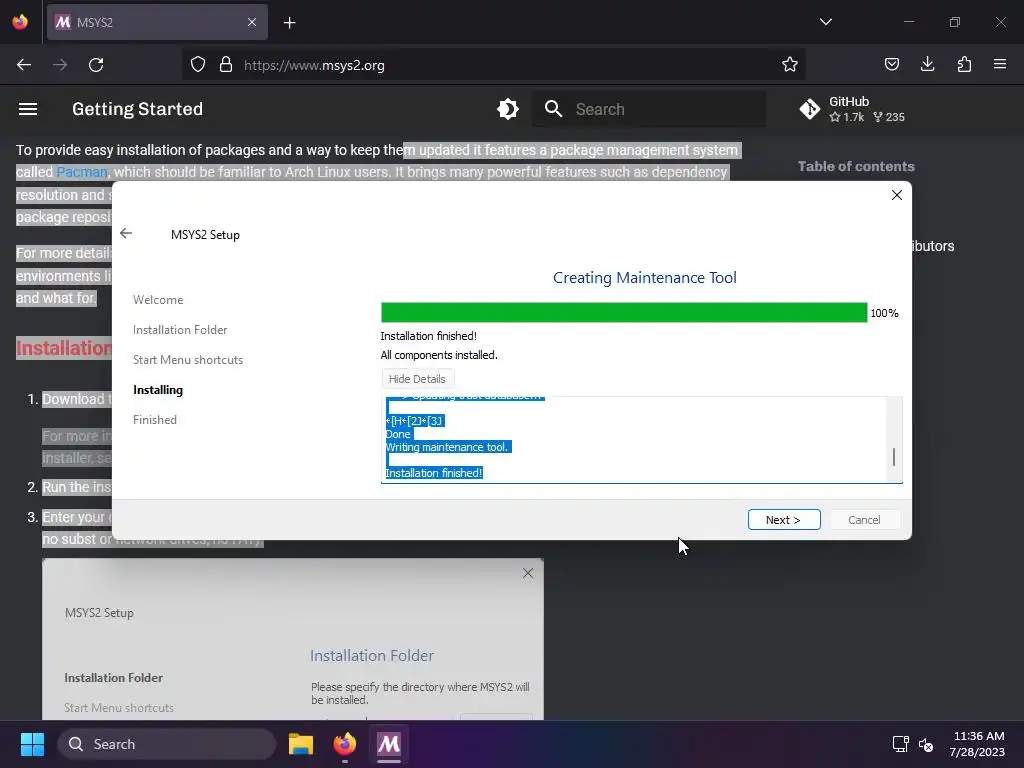
Task: Click the GitHub git logo icon
Action: 810,109
